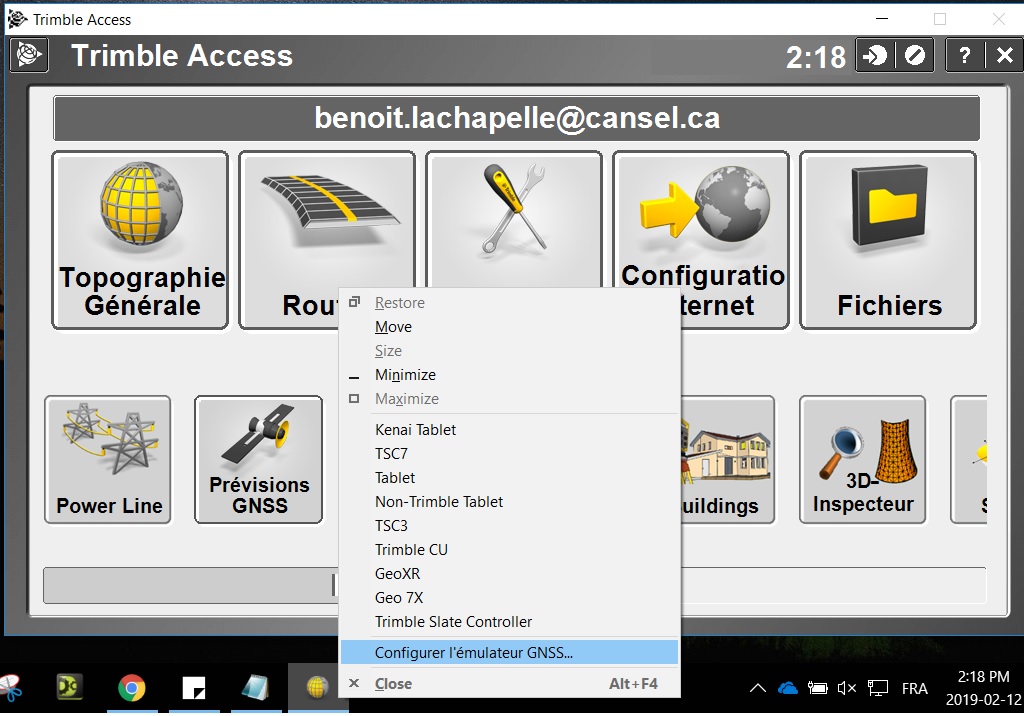Open the Fichiers folder tile
The height and width of the screenshot is (716, 1024).
(888, 240)
